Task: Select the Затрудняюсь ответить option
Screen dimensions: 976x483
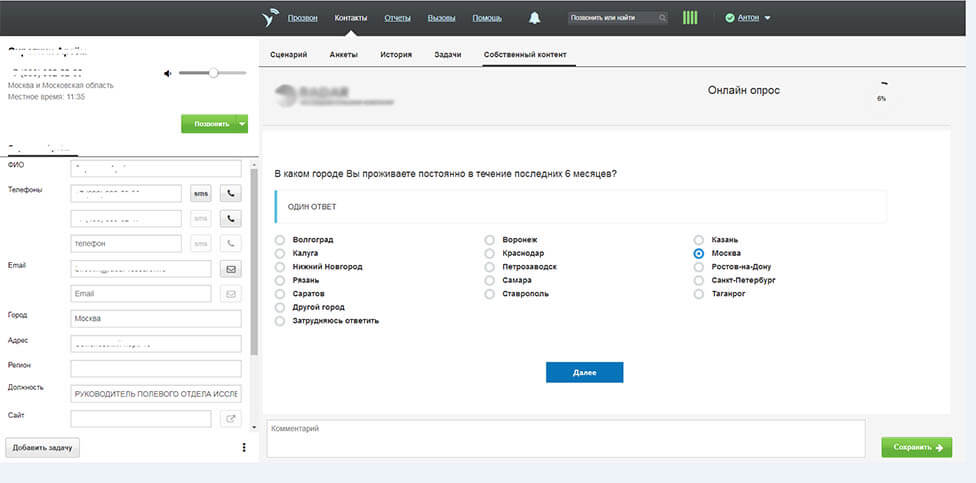Action: [280, 321]
